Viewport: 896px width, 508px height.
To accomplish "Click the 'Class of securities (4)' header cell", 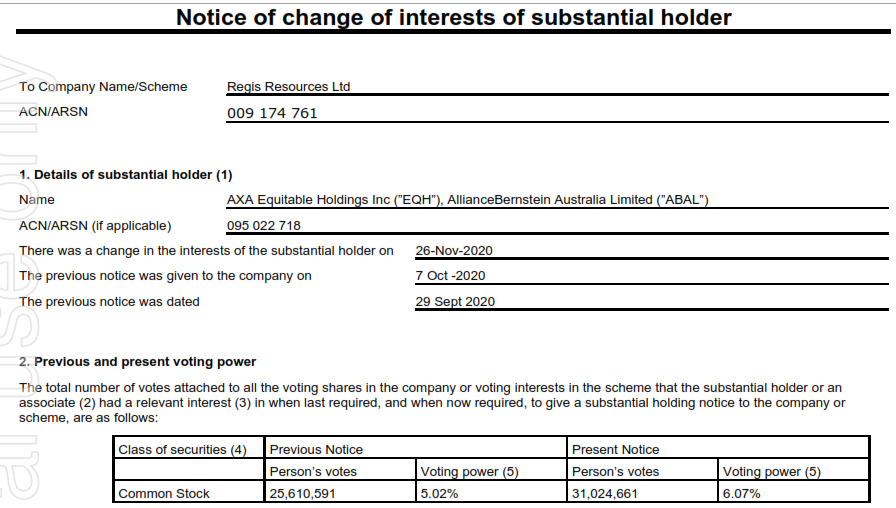I will [x=182, y=450].
